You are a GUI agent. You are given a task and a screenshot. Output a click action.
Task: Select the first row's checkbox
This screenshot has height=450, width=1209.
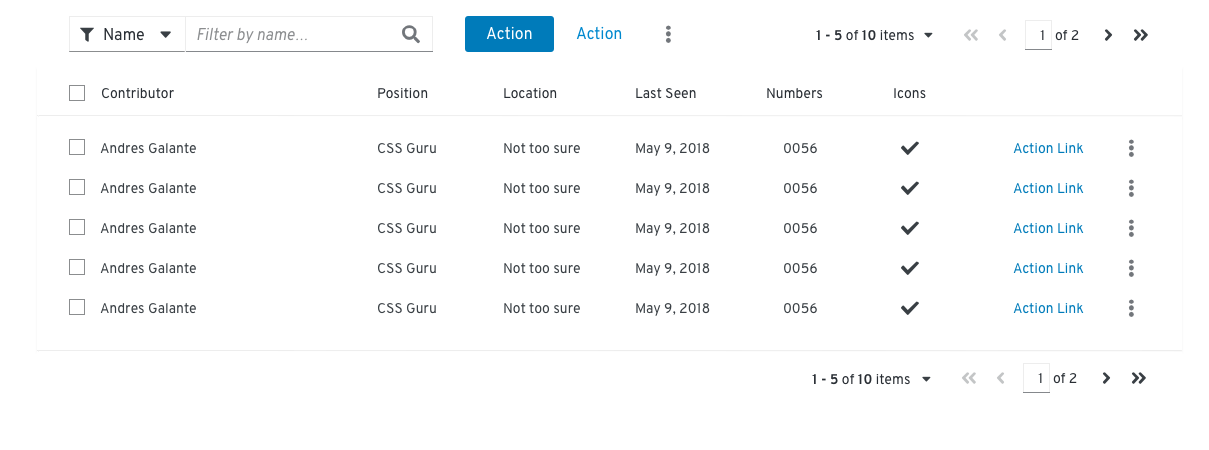[77, 147]
